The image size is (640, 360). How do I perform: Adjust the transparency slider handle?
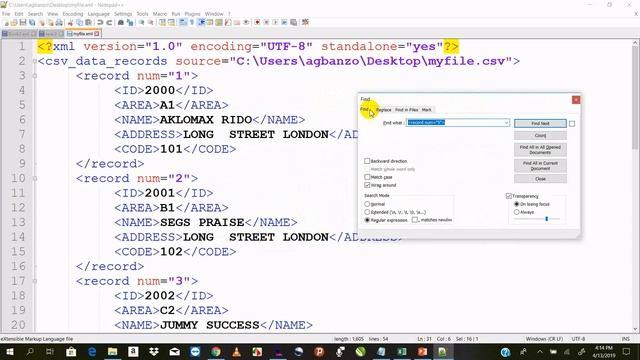547,219
